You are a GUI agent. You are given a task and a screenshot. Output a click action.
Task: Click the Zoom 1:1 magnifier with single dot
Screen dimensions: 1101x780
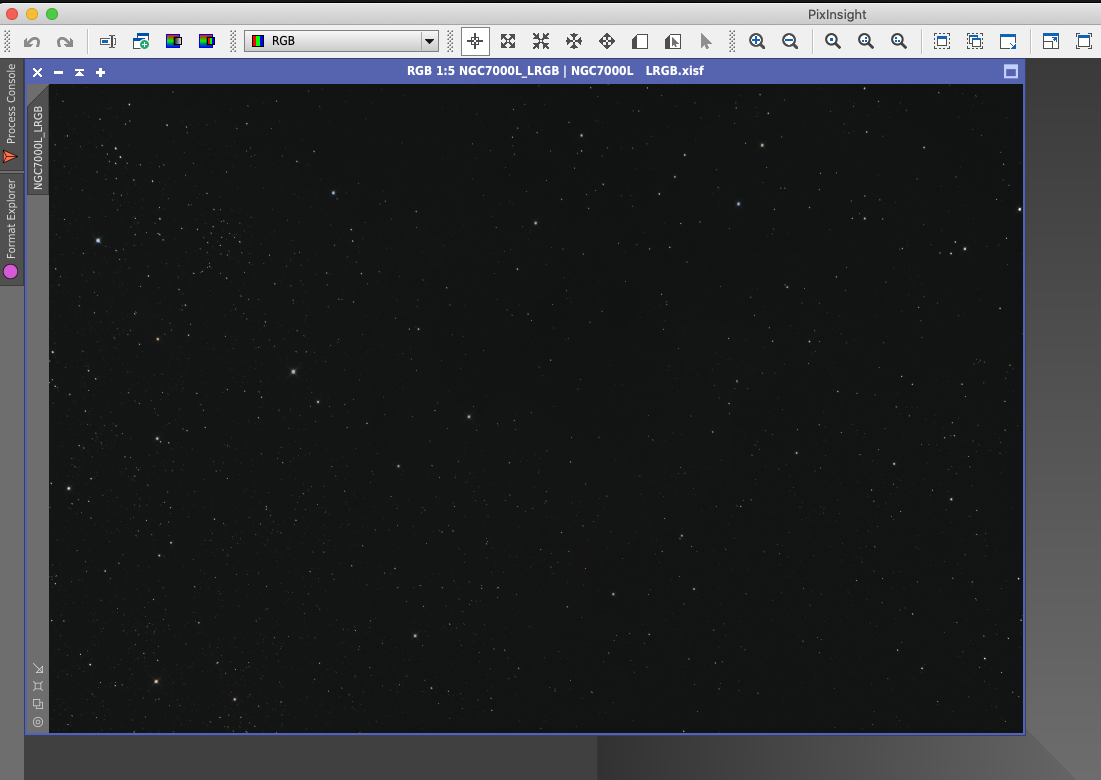point(833,41)
